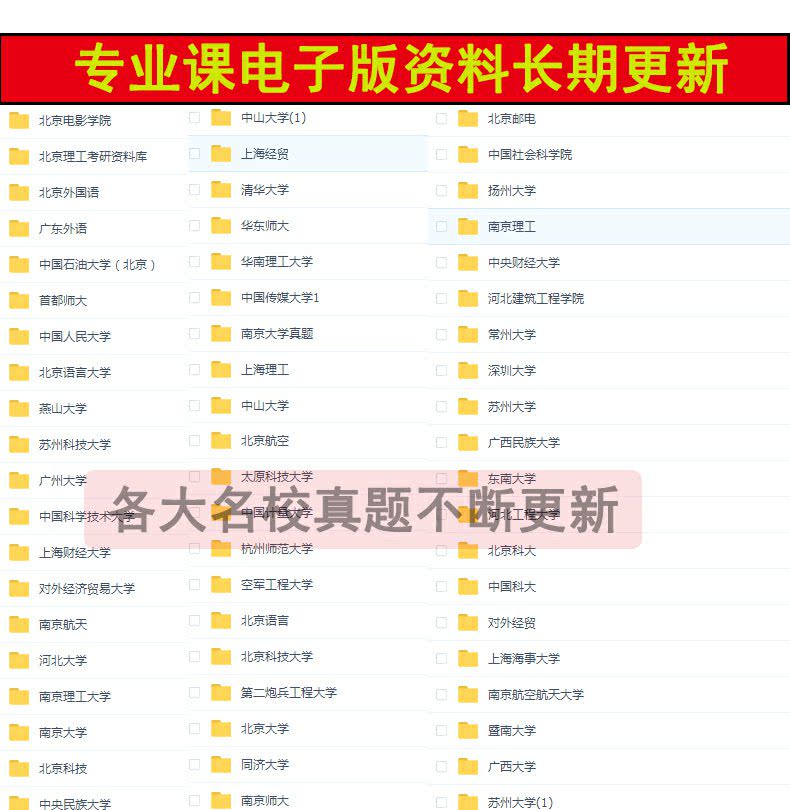The width and height of the screenshot is (790, 810).
Task: Click the 广州大学 folder name
Action: [x=63, y=480]
